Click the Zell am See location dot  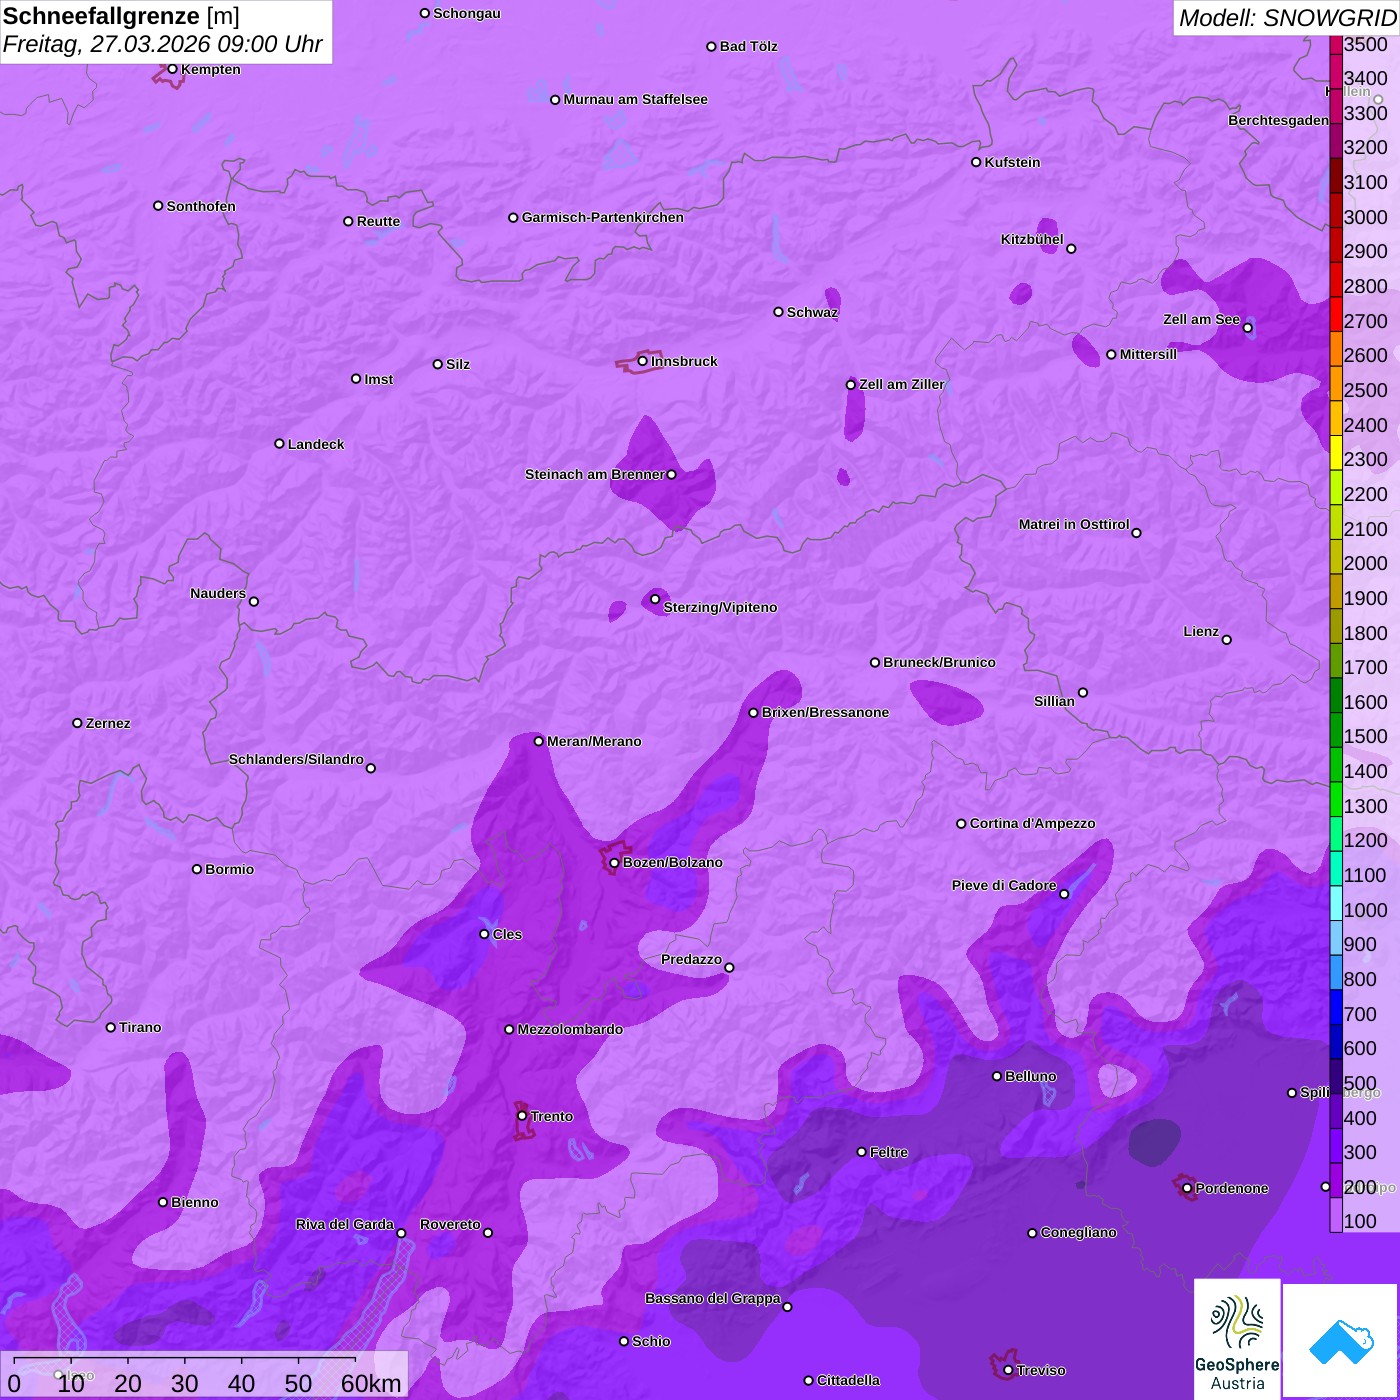click(1248, 328)
